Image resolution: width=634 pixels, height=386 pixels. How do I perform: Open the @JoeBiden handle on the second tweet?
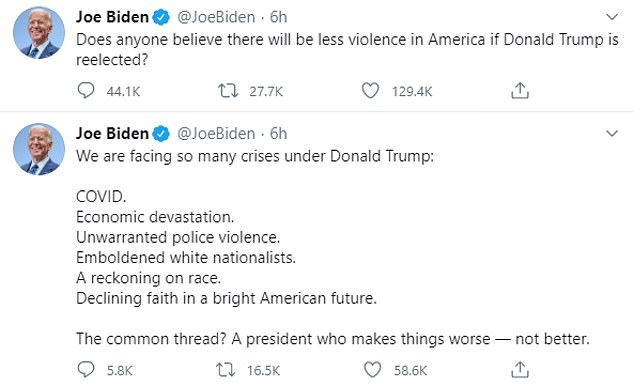coord(216,134)
